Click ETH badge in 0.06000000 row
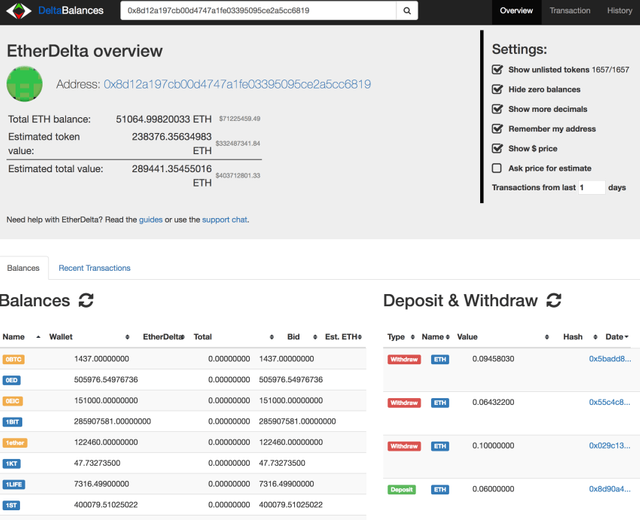The image size is (640, 520). pyautogui.click(x=440, y=489)
